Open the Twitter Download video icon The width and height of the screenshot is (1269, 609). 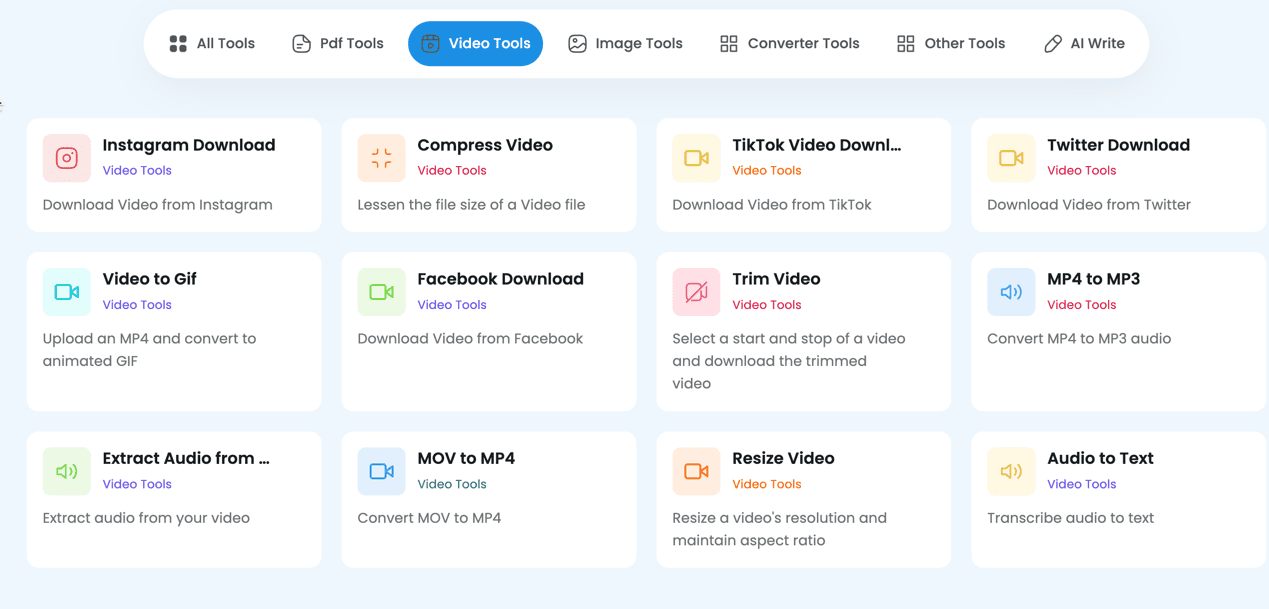(1011, 158)
